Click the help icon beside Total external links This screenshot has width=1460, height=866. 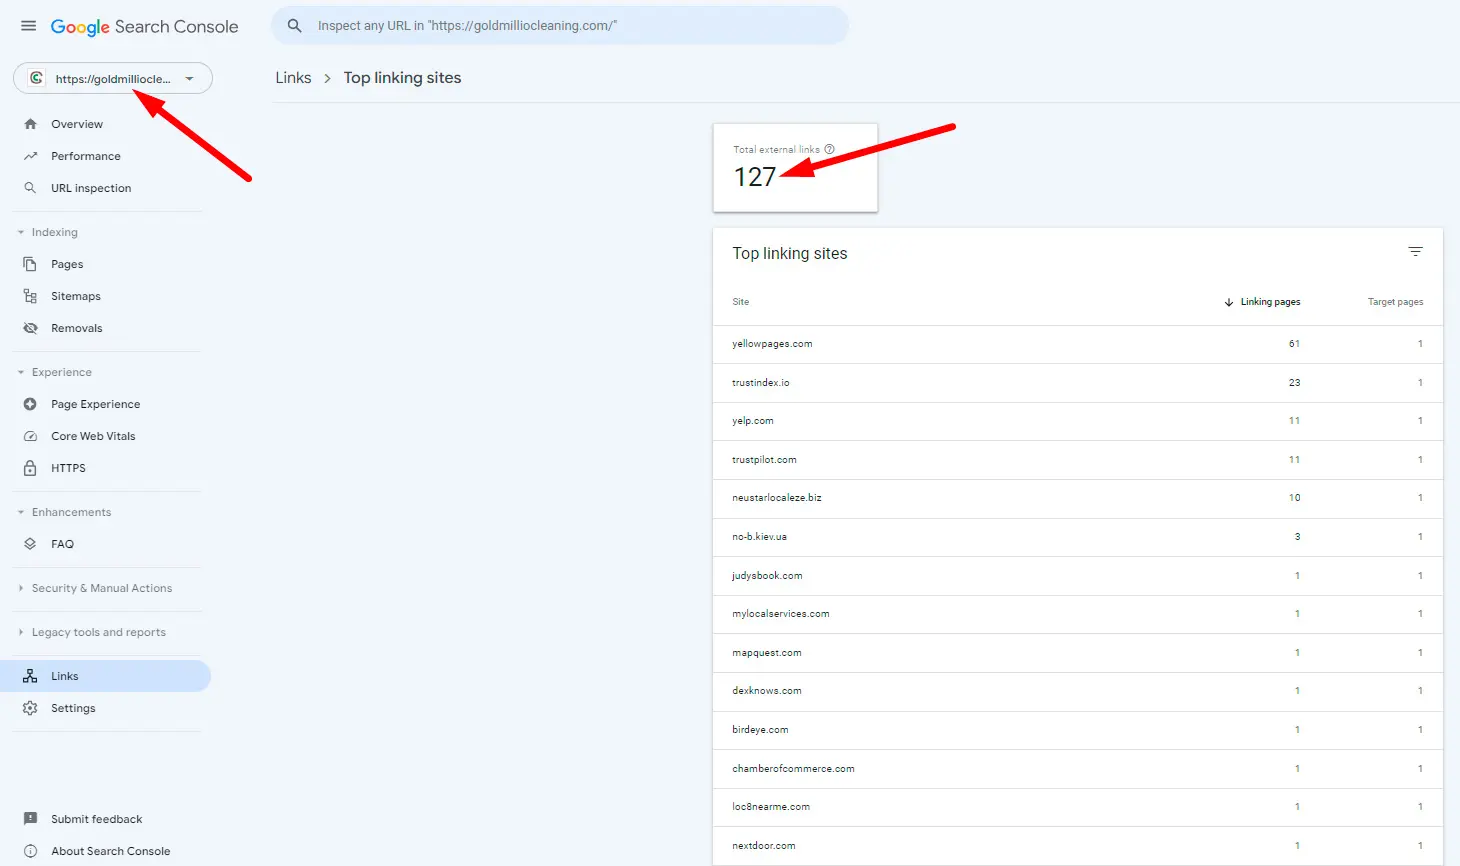tap(829, 149)
